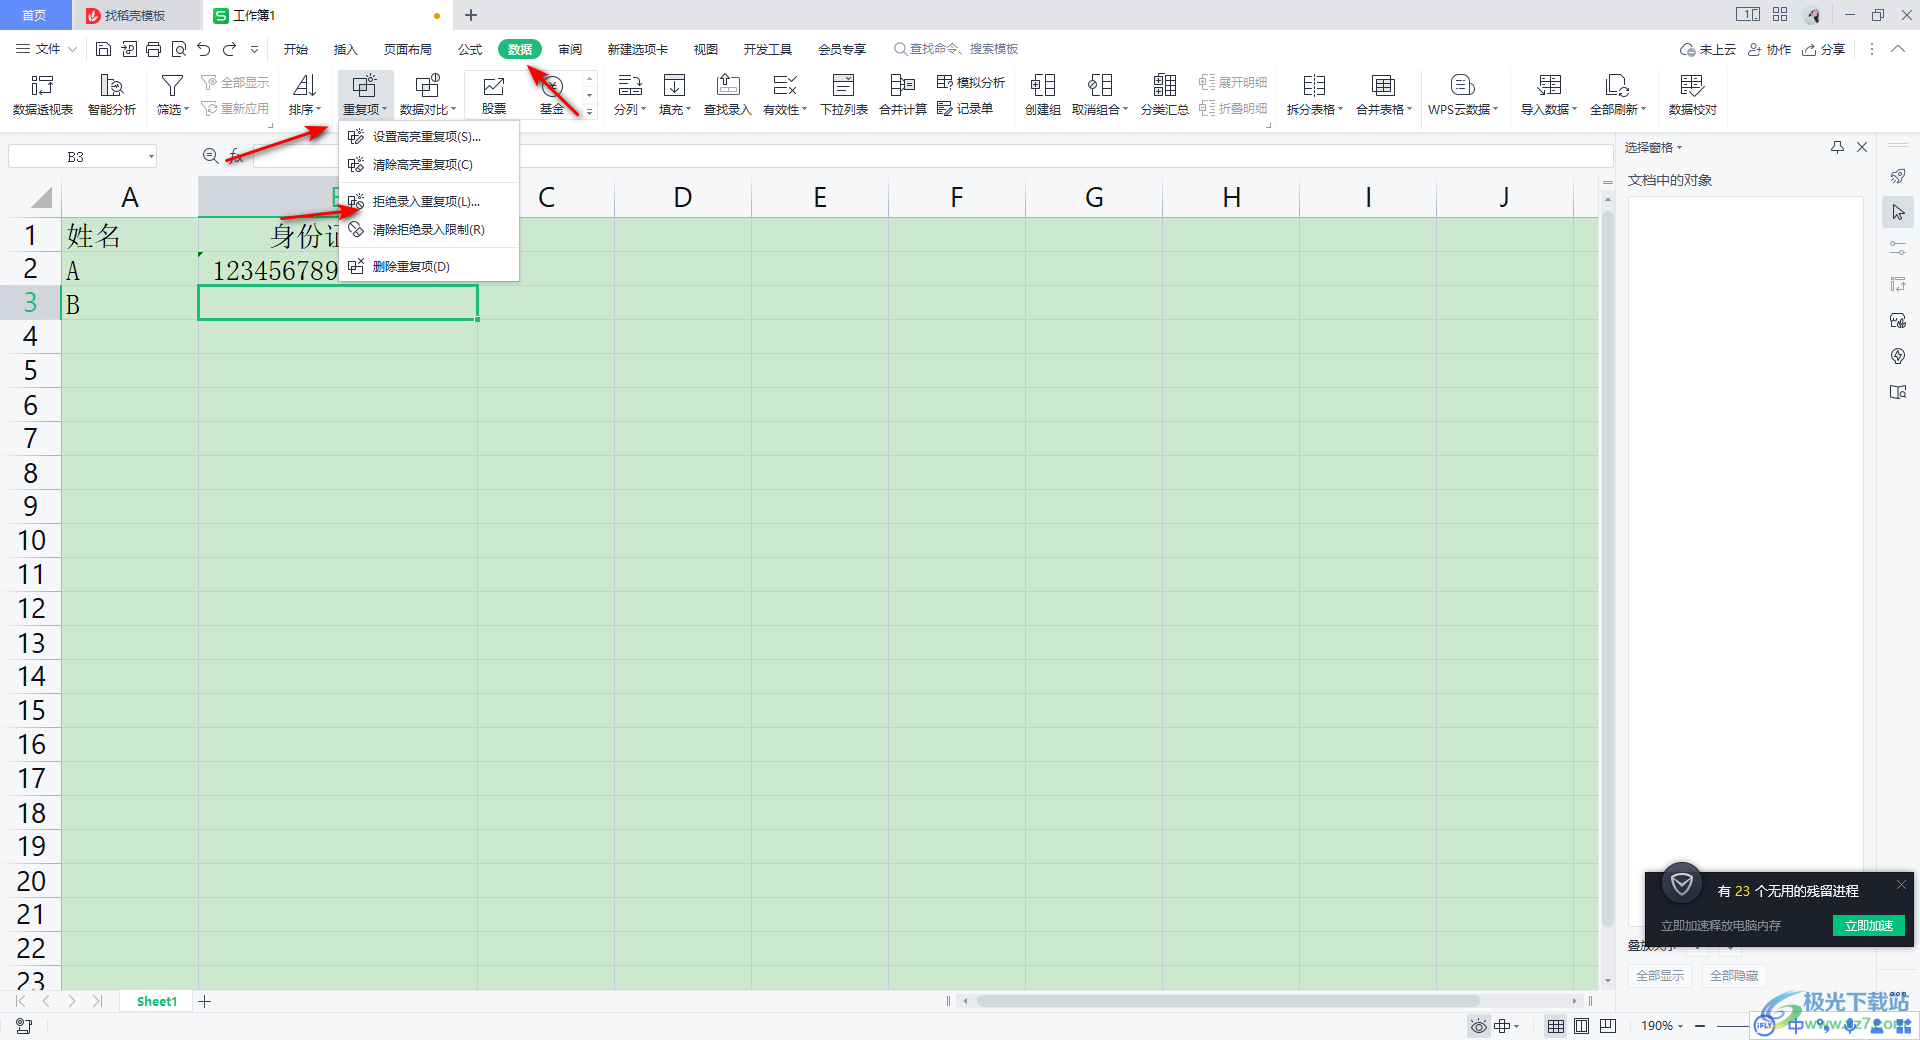The image size is (1920, 1040).
Task: Select Reject Duplicate Entry (拒绝录入重复项) menu item
Action: click(x=427, y=201)
